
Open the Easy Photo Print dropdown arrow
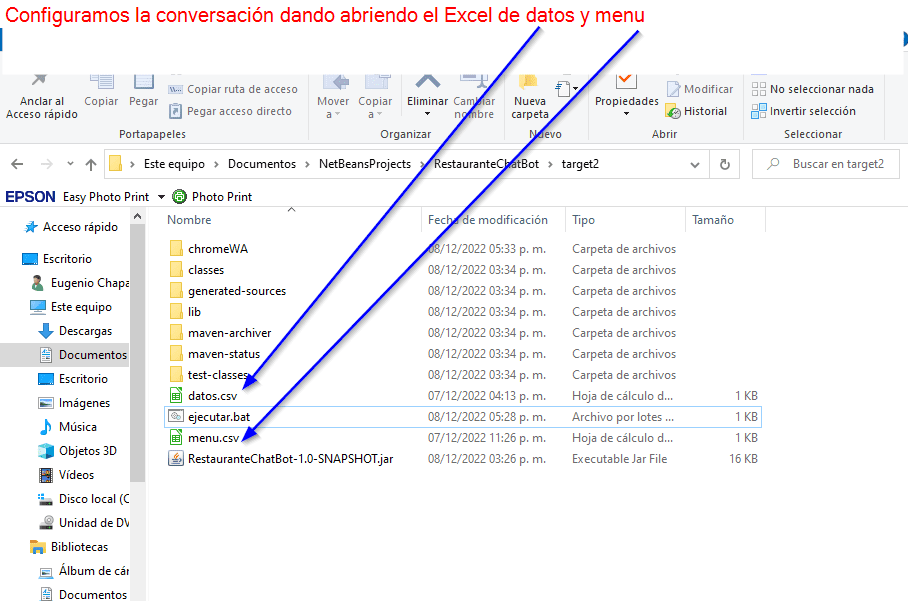[x=161, y=197]
